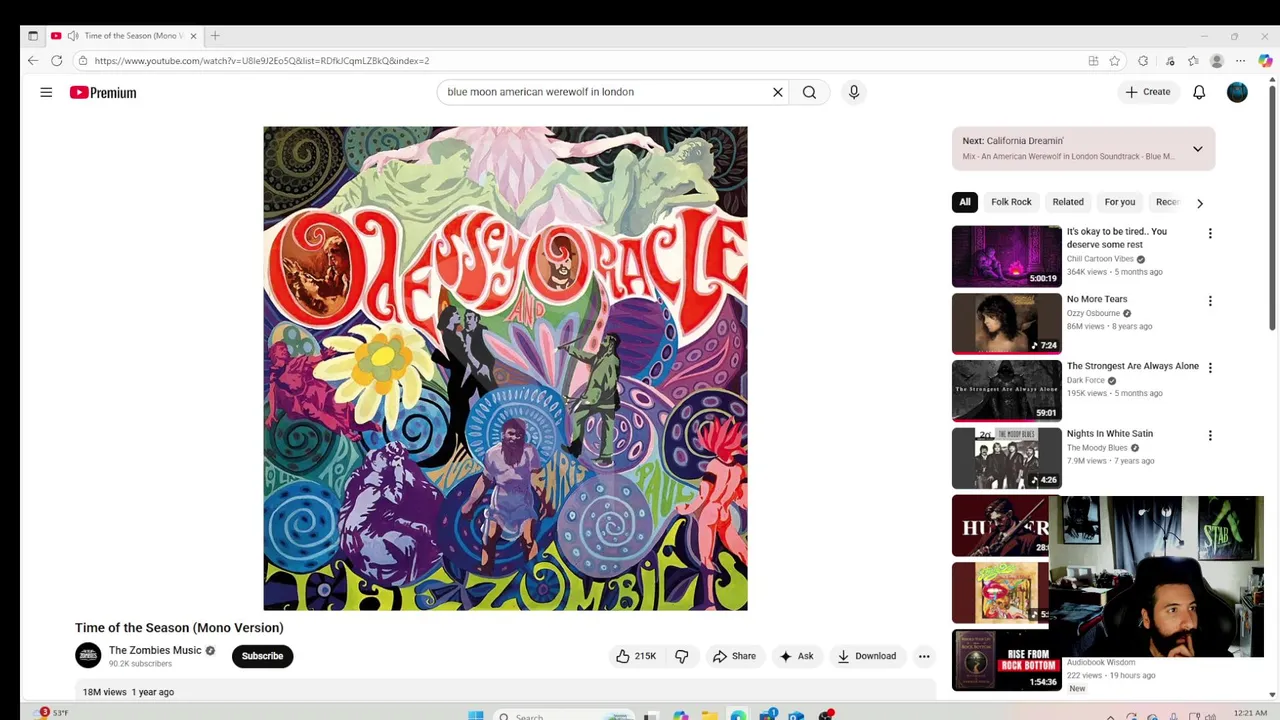1280x720 pixels.
Task: Mute tab via speaker icon on tab
Action: click(x=73, y=36)
